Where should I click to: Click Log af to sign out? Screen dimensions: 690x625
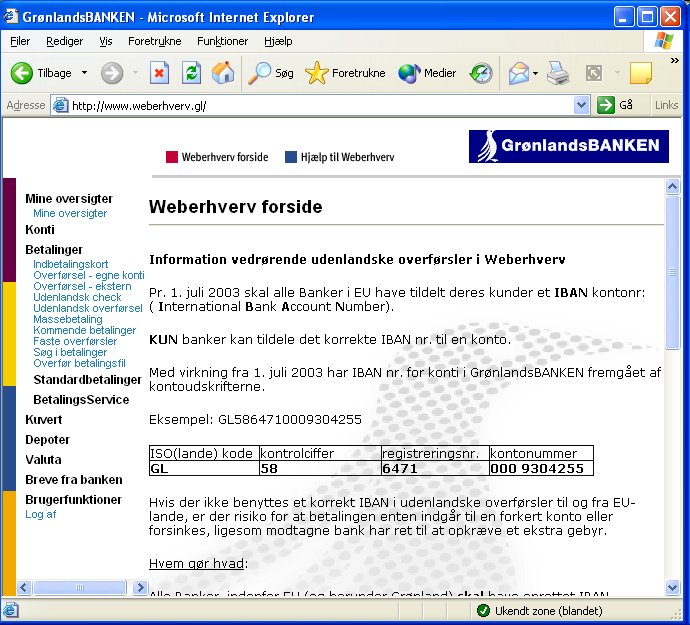(40, 514)
